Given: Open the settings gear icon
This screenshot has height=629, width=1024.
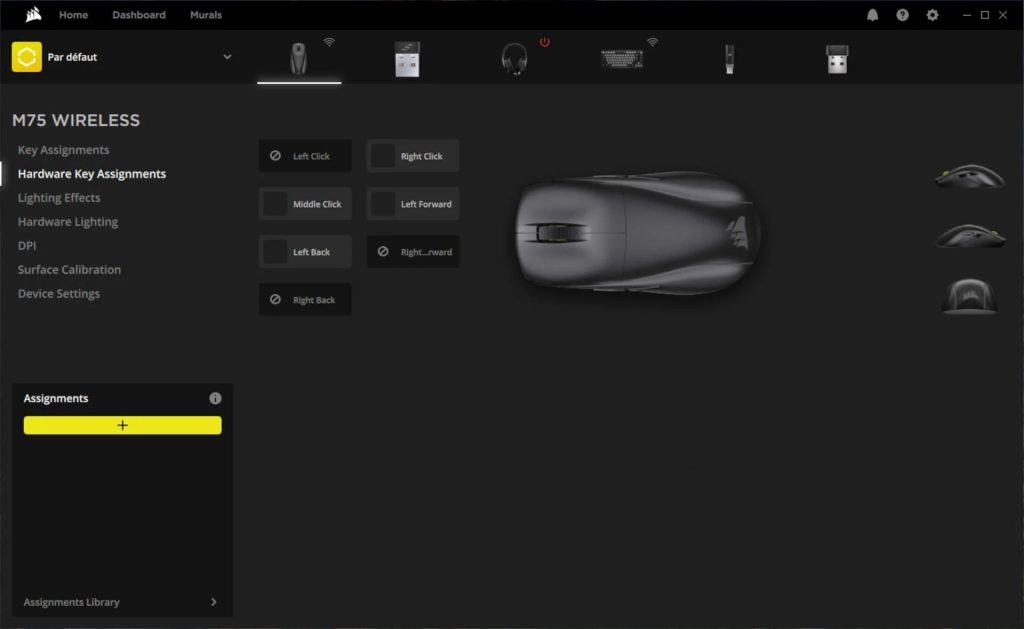Looking at the screenshot, I should point(933,15).
